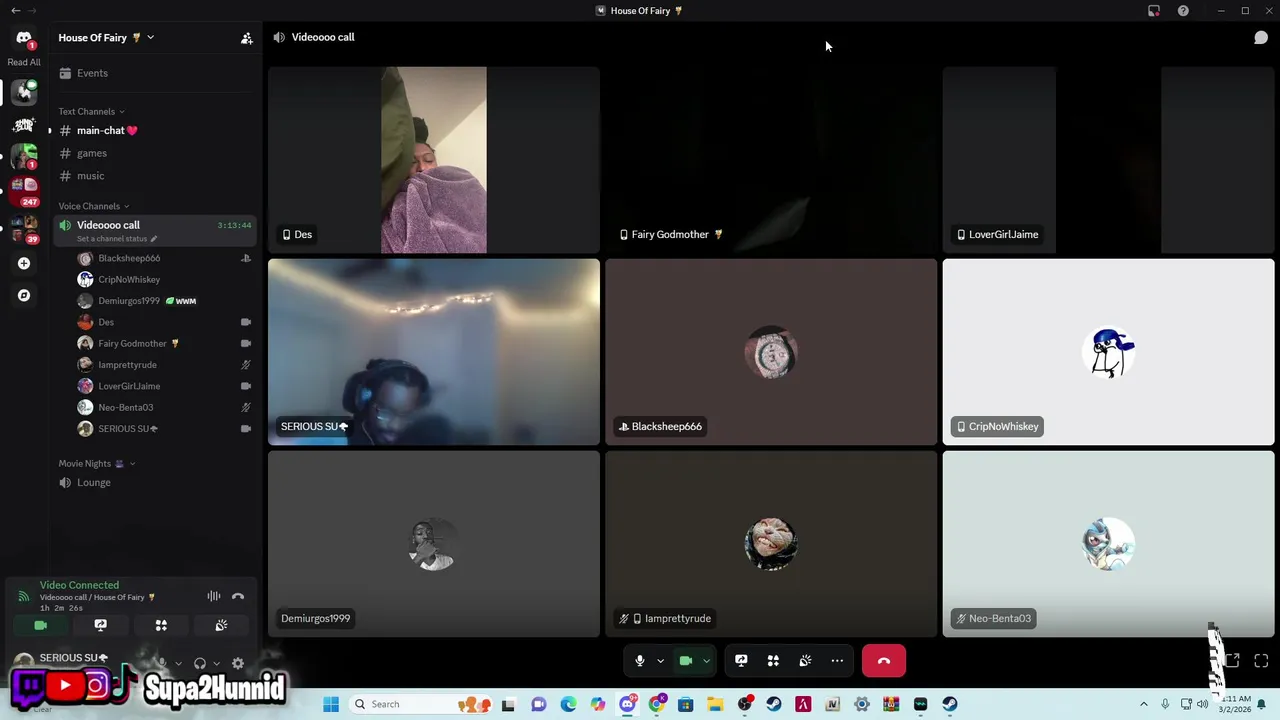Image resolution: width=1280 pixels, height=720 pixels.
Task: Toggle noise suppression waveform icon
Action: (214, 596)
